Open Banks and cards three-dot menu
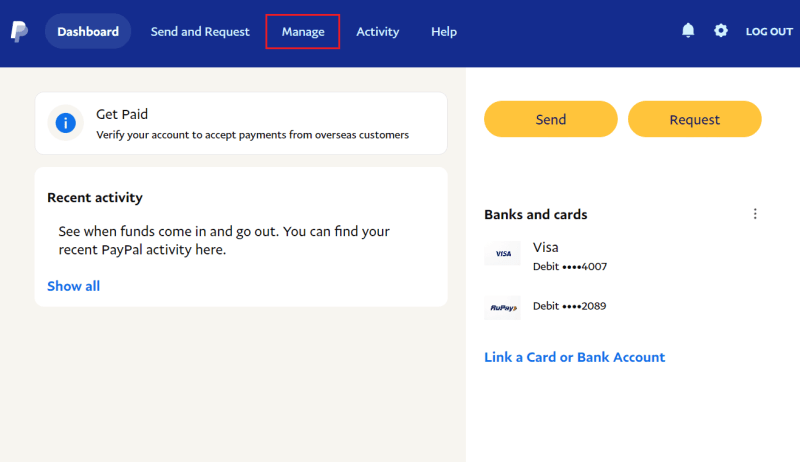The height and width of the screenshot is (462, 800). click(x=755, y=214)
